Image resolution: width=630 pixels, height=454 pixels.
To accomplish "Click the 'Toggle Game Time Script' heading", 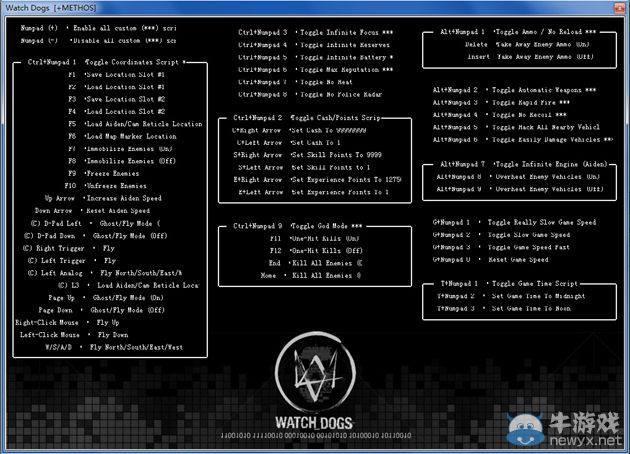I will tap(535, 284).
